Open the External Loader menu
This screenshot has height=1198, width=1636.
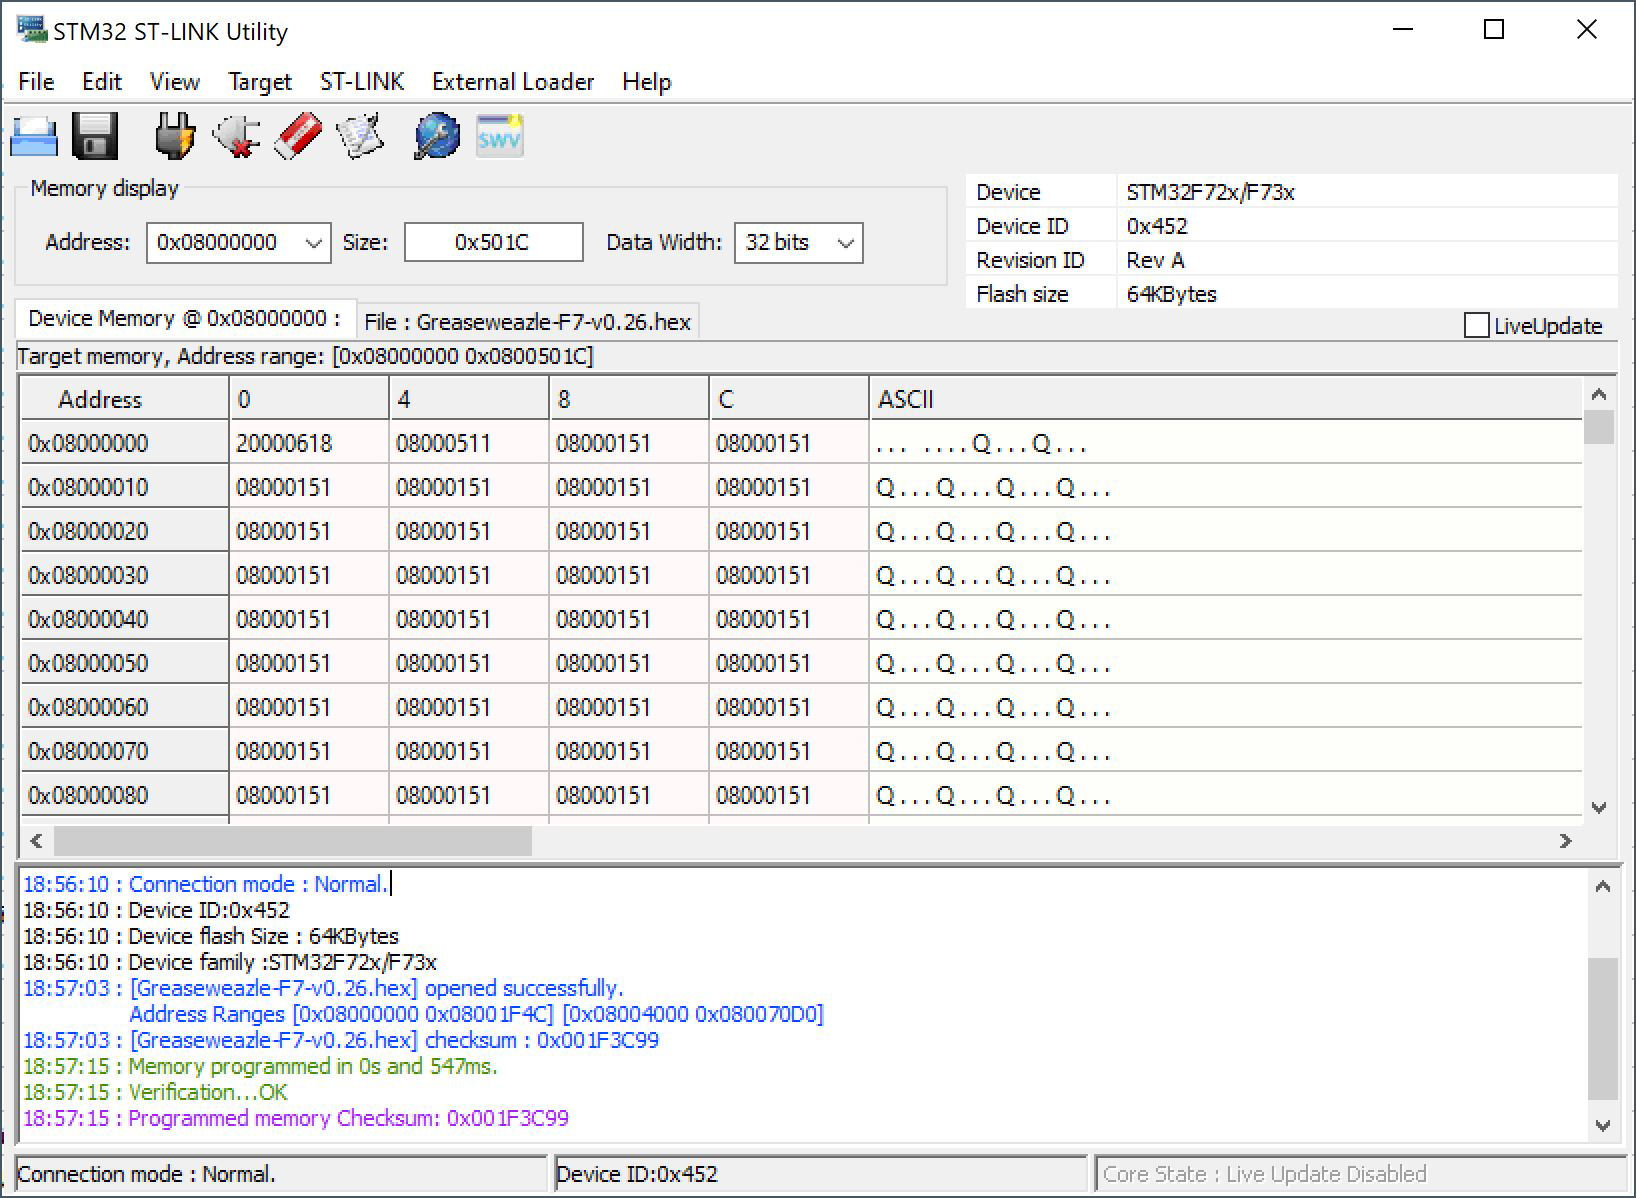[x=512, y=81]
